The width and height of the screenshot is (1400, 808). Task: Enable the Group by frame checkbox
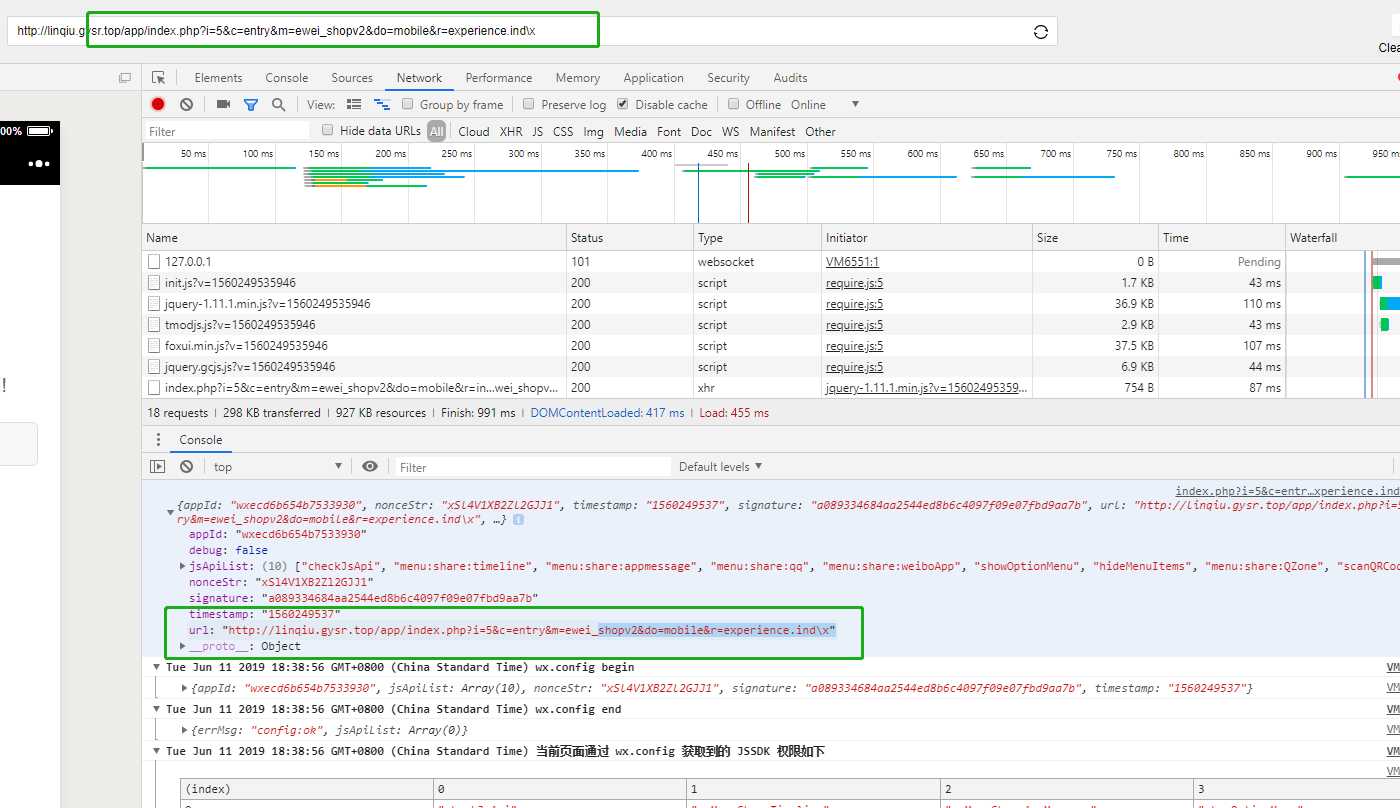tap(408, 104)
